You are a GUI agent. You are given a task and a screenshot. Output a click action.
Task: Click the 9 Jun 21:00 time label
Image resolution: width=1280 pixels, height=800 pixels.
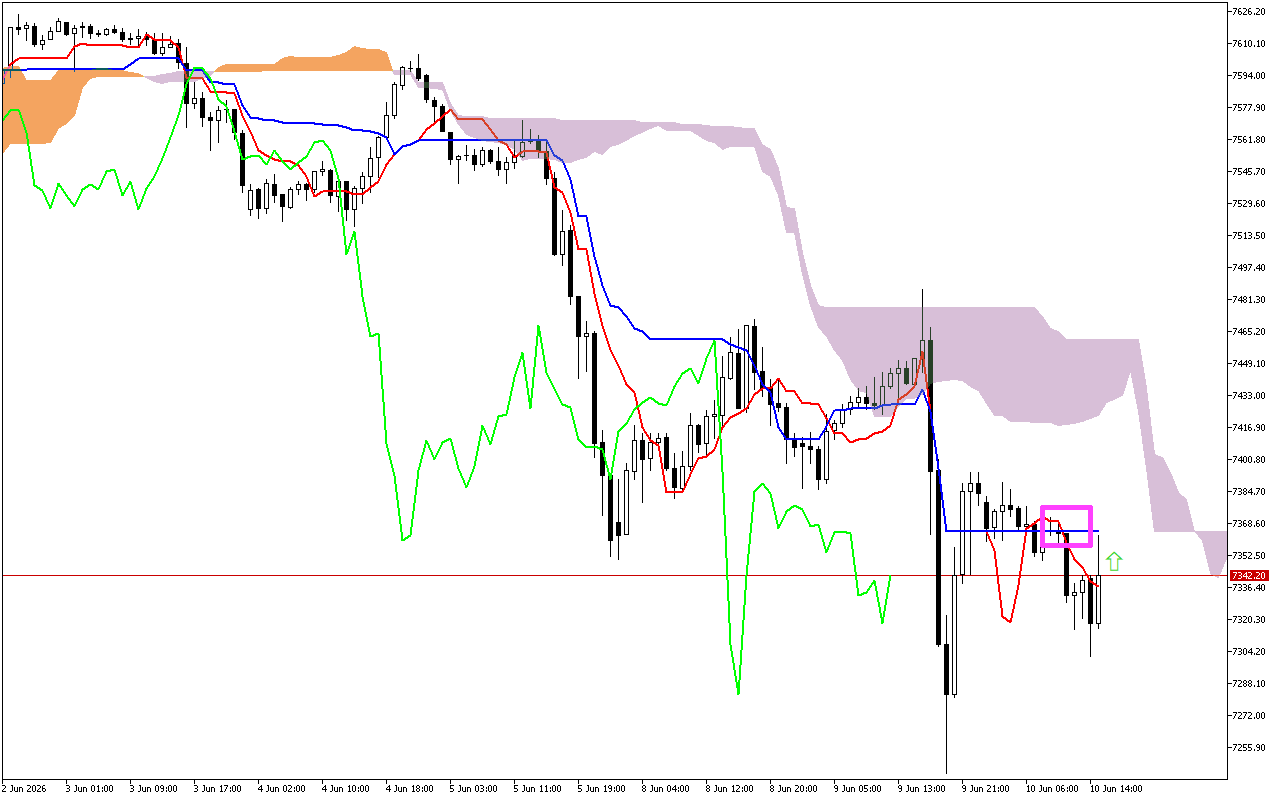point(985,789)
